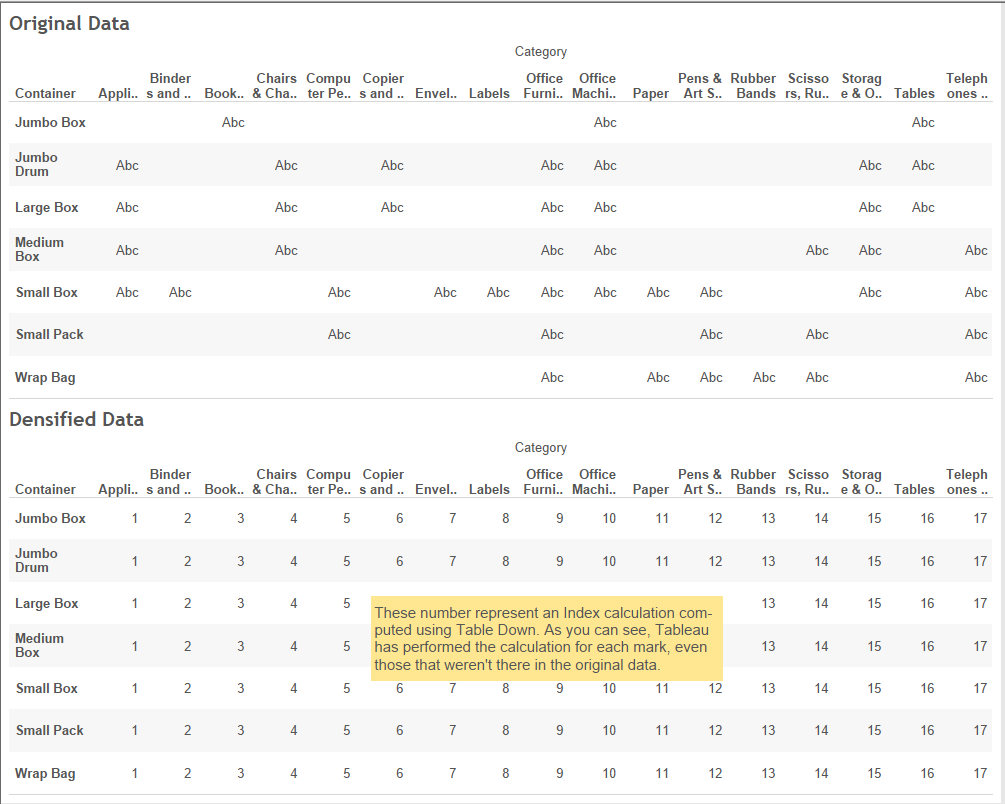Select Jumbo Box row header in Original Data
Image resolution: width=1005 pixels, height=804 pixels.
pos(50,122)
